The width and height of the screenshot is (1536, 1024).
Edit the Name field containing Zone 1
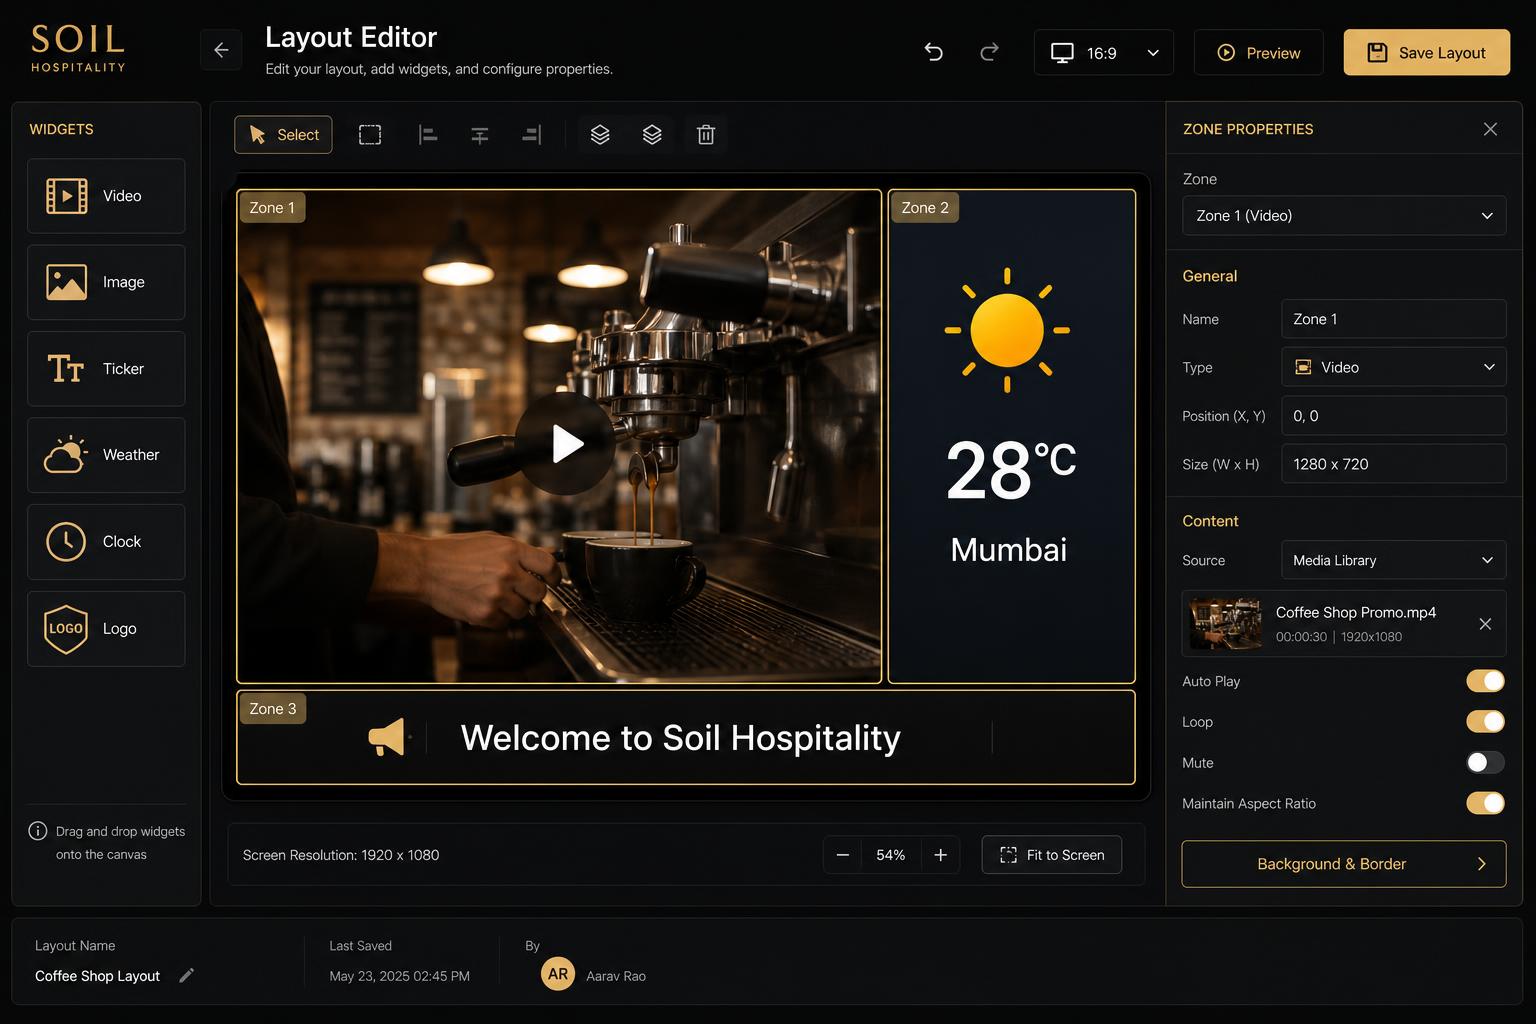[1393, 319]
